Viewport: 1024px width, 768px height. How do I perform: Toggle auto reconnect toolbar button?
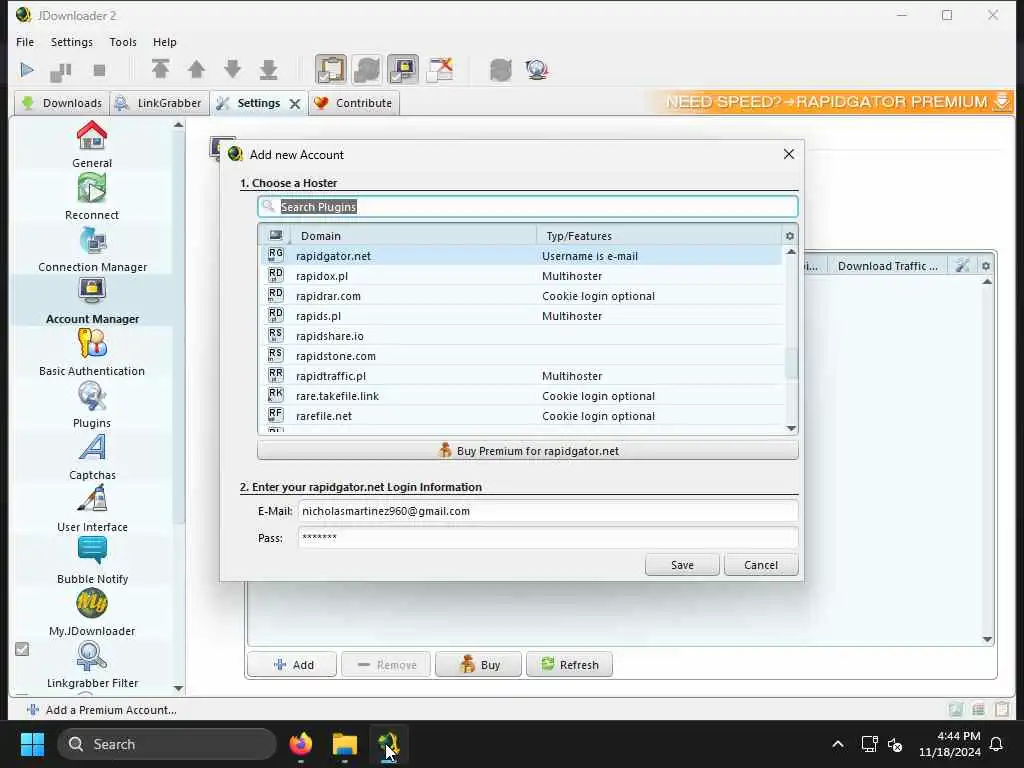click(x=367, y=69)
